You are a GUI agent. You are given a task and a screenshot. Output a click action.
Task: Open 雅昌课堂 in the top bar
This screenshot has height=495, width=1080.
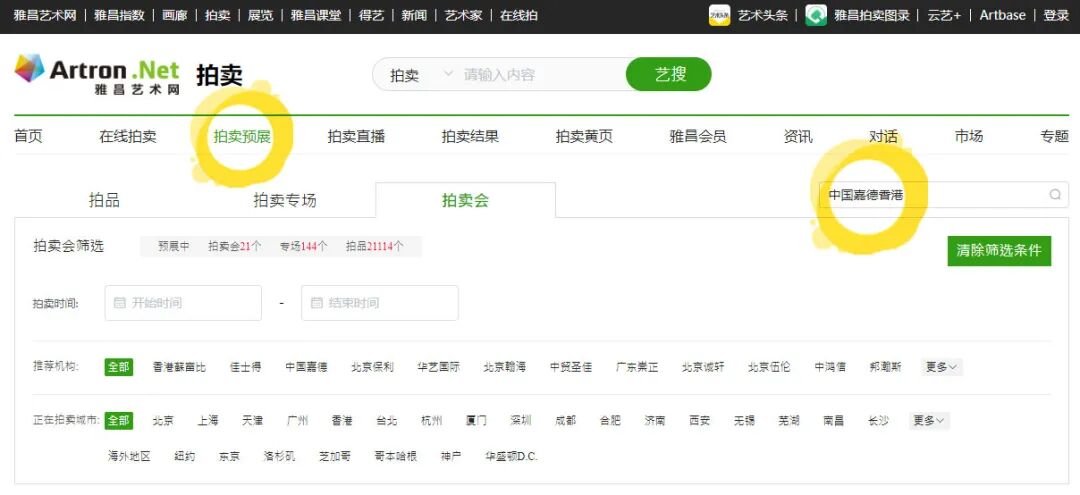315,15
